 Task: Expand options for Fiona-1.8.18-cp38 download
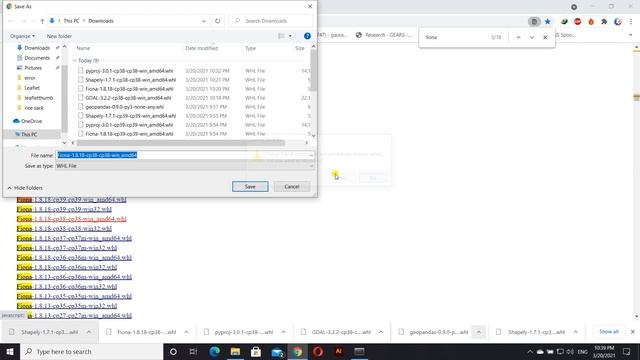click(x=187, y=332)
